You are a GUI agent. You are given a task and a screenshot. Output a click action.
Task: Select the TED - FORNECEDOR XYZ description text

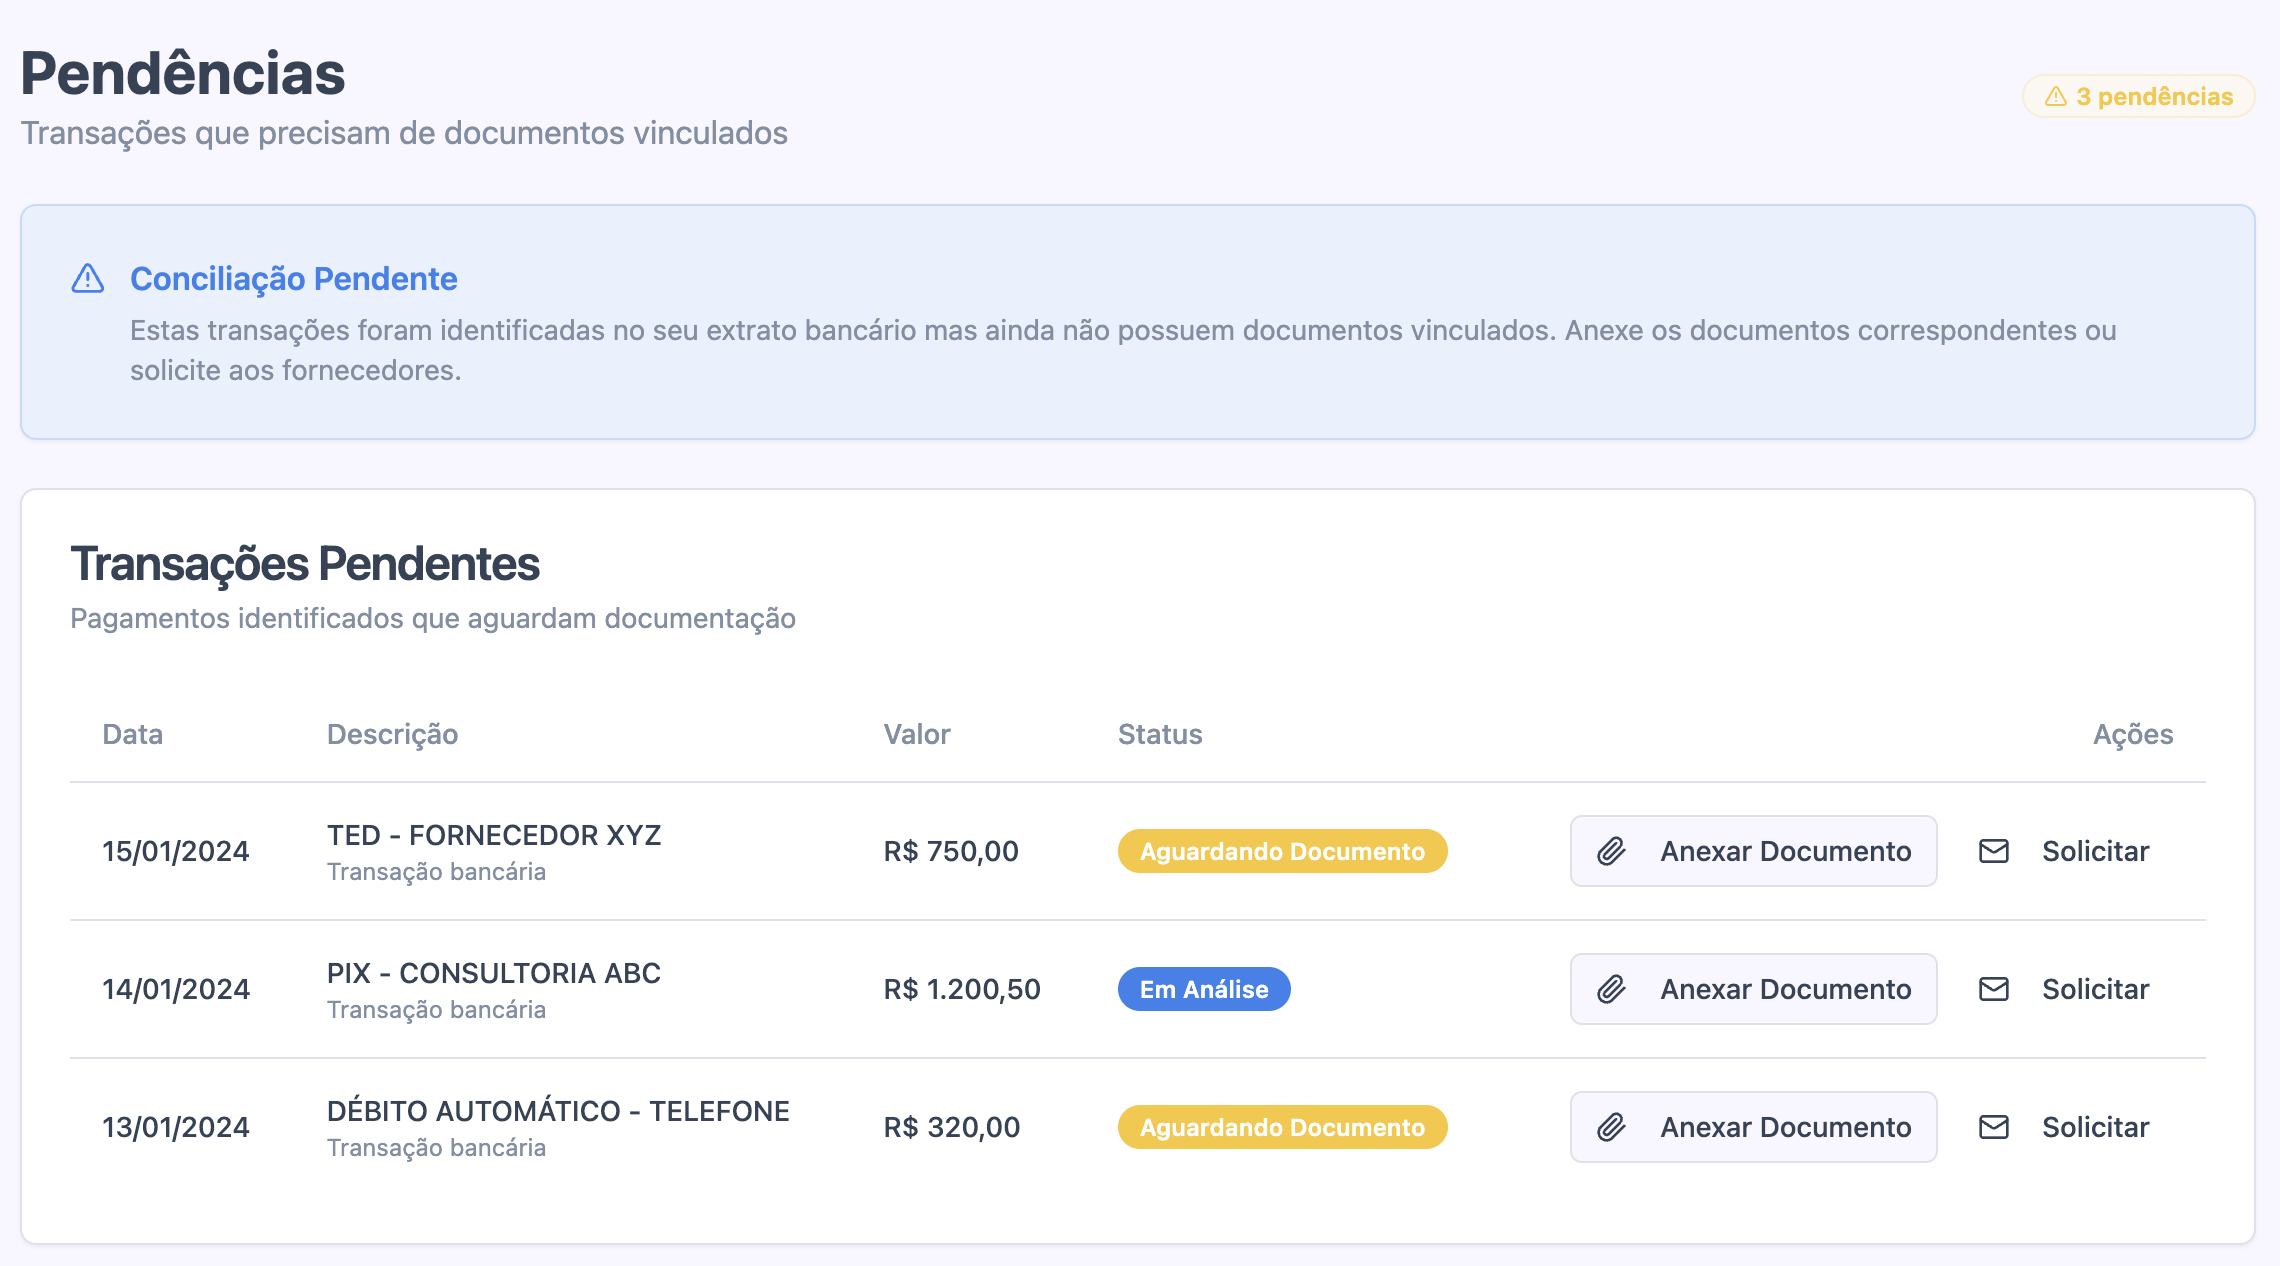pyautogui.click(x=494, y=835)
